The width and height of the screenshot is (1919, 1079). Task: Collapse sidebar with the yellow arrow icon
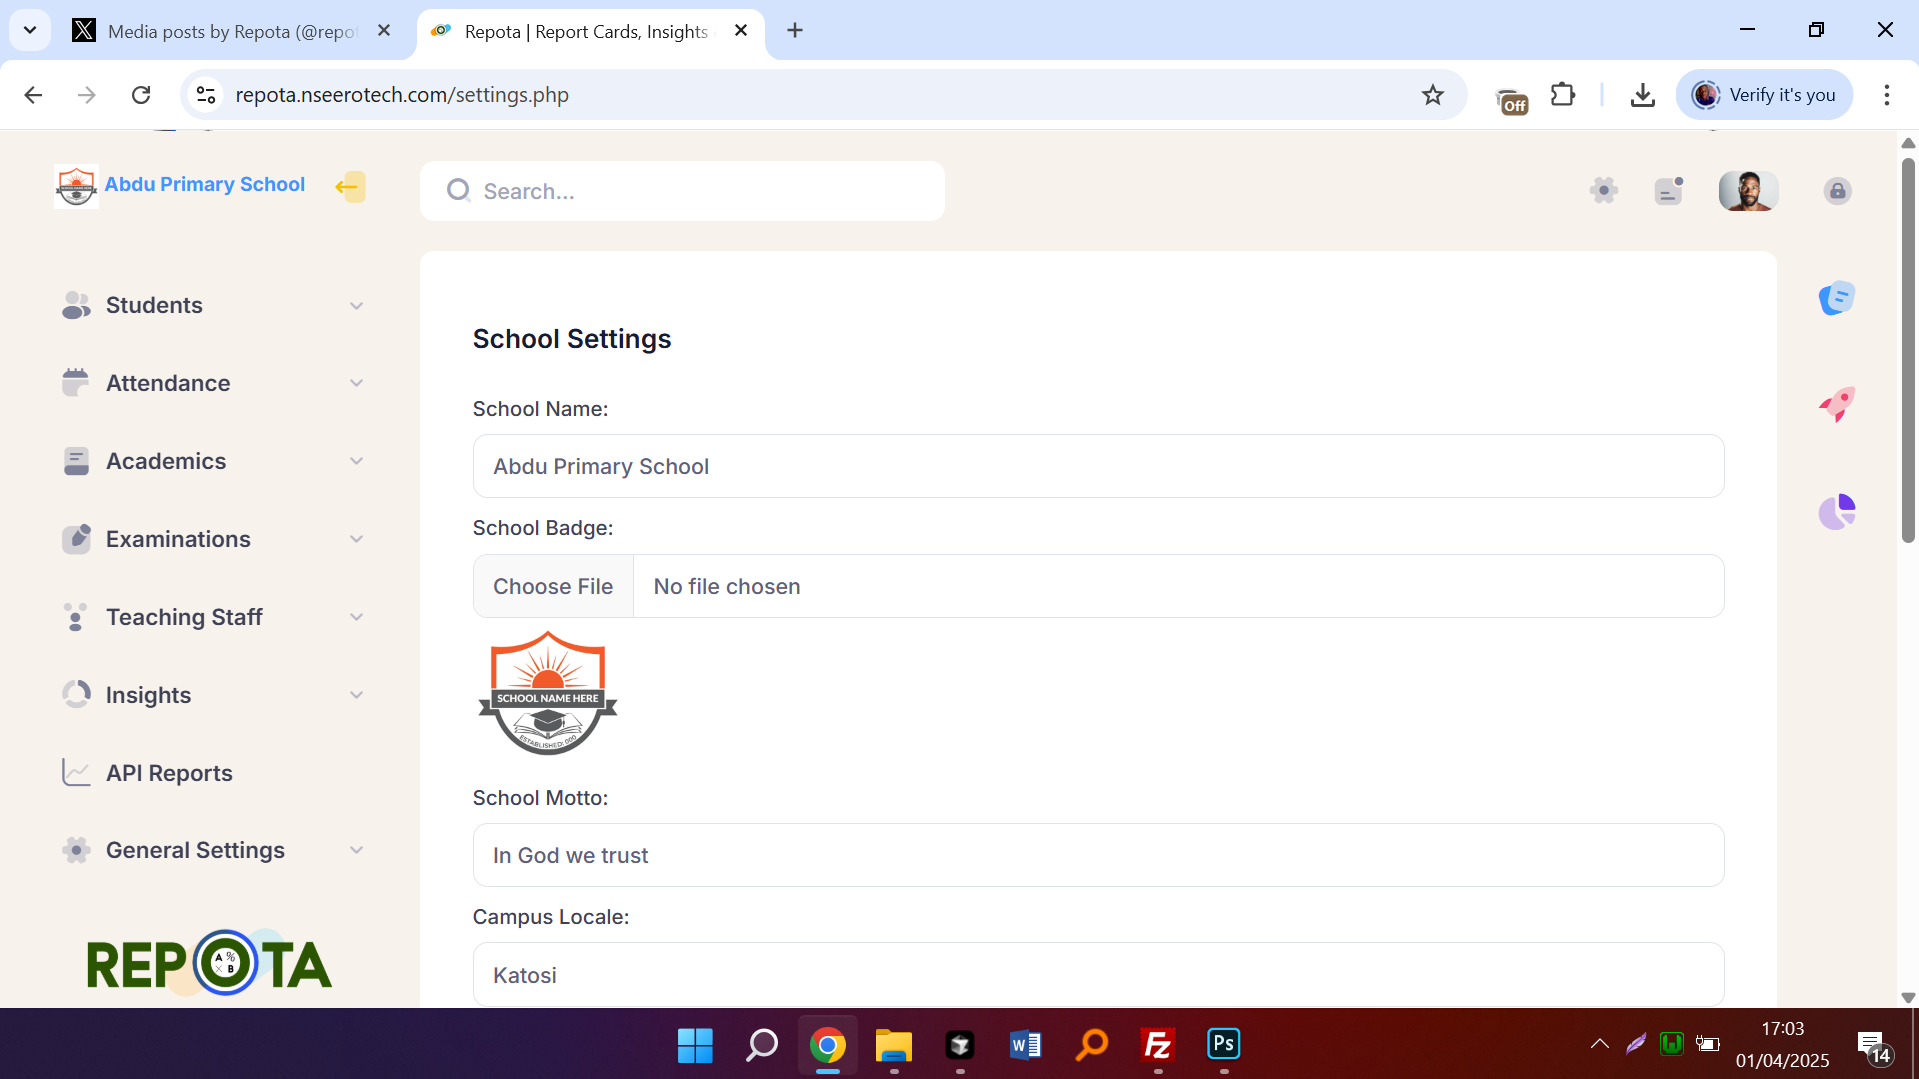point(349,187)
